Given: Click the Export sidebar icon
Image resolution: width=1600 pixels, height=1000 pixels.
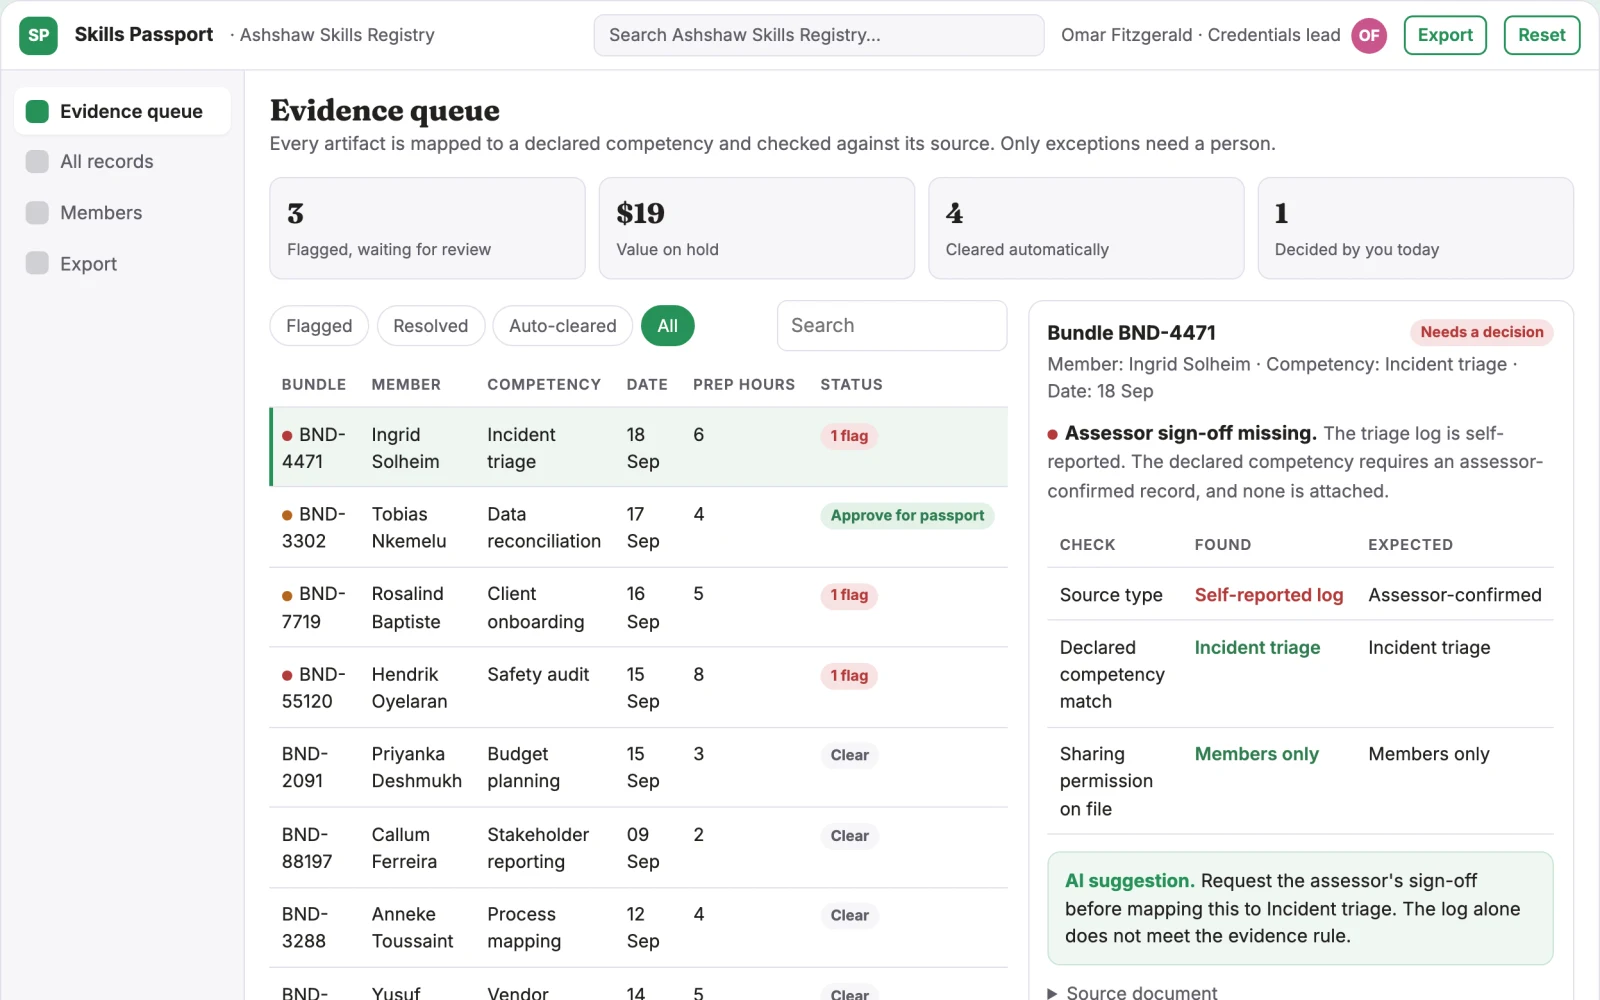Looking at the screenshot, I should (x=37, y=263).
